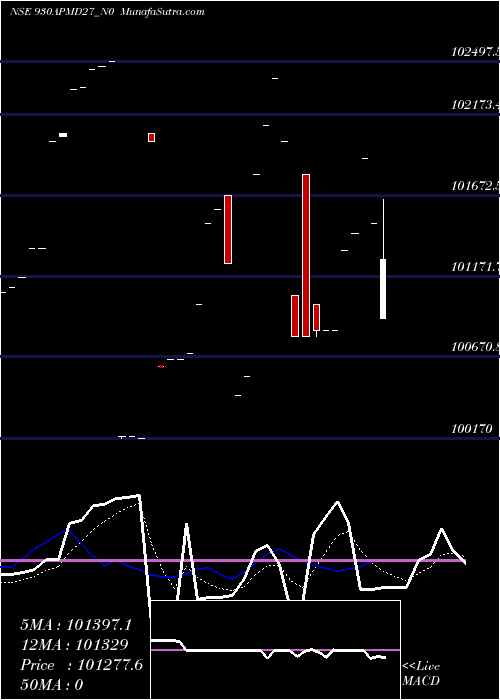The height and width of the screenshot is (700, 500).
Task: Click the tallest red candlestick
Action: [306, 255]
